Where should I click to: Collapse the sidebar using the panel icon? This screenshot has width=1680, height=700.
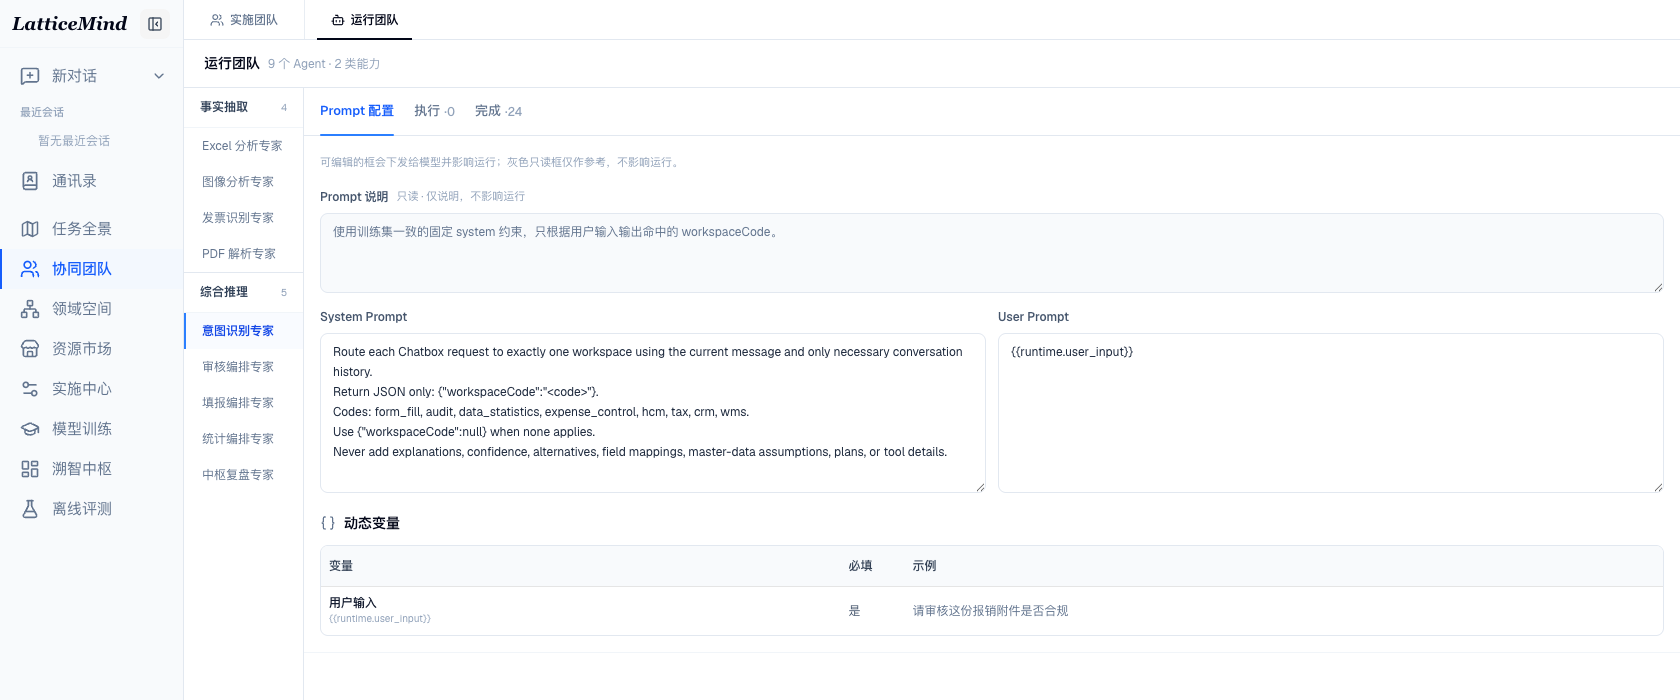pos(155,24)
